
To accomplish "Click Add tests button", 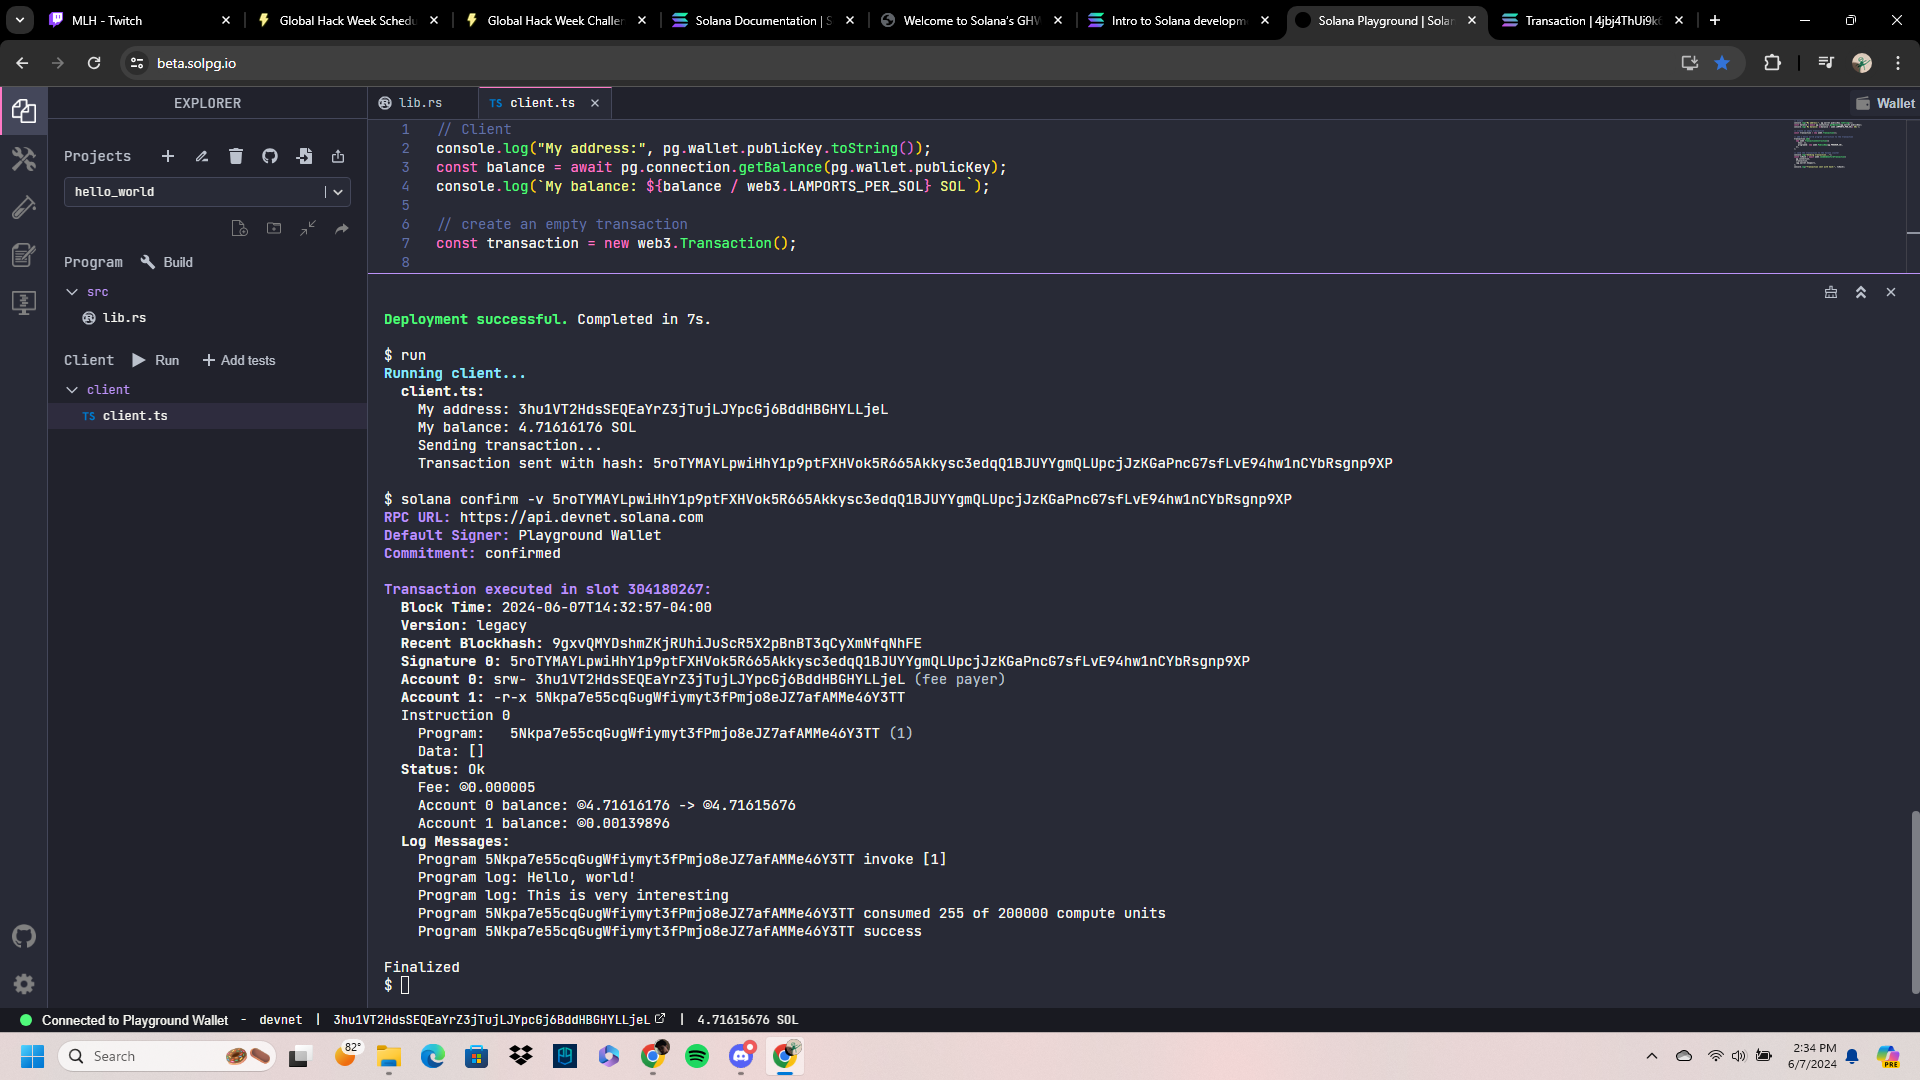I will tap(239, 360).
